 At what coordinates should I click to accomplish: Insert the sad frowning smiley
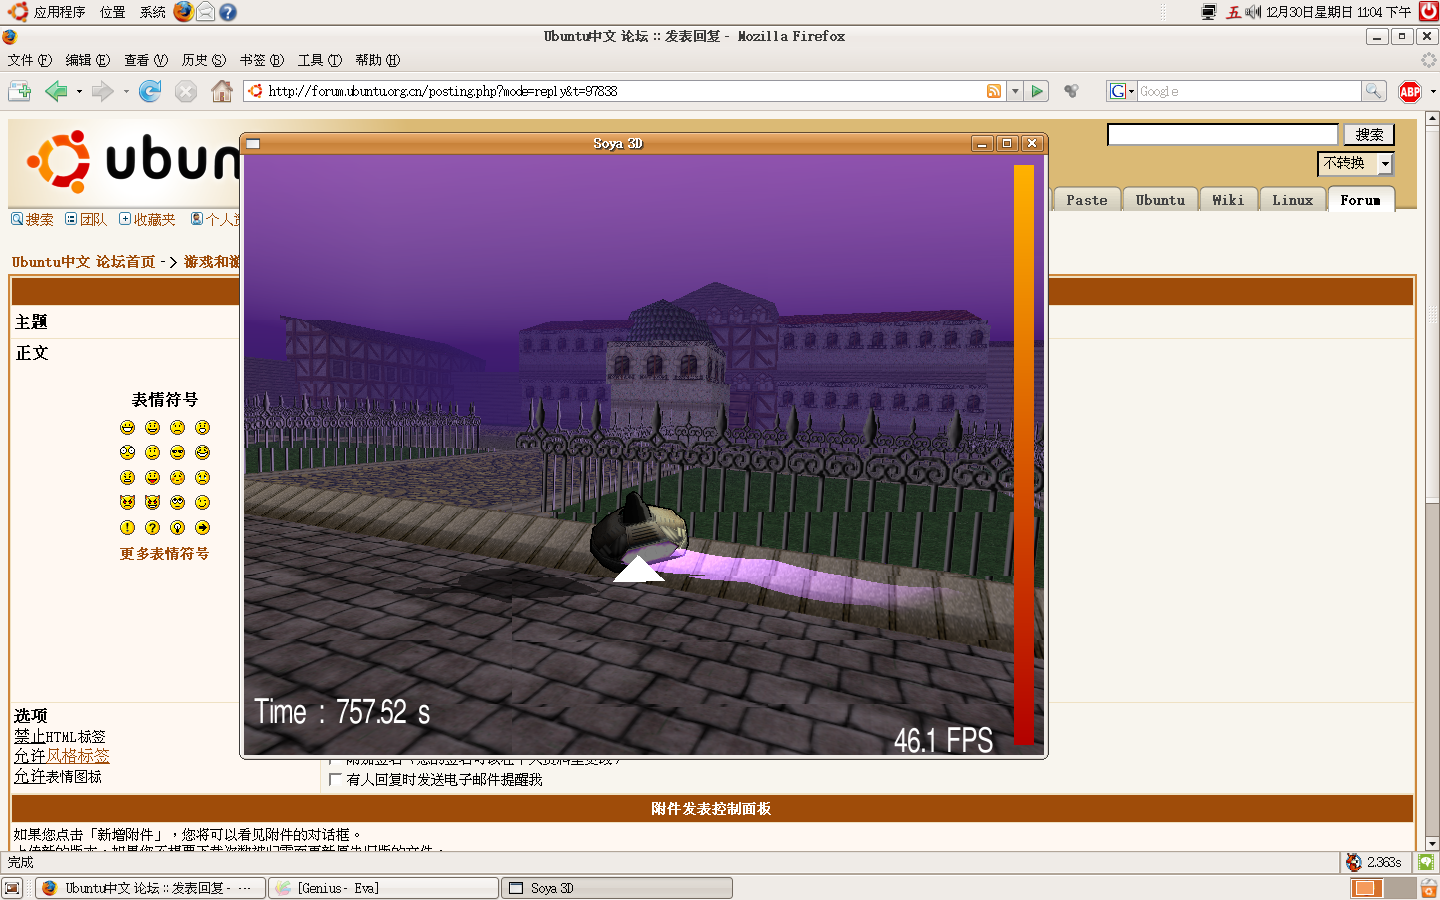pyautogui.click(x=177, y=428)
